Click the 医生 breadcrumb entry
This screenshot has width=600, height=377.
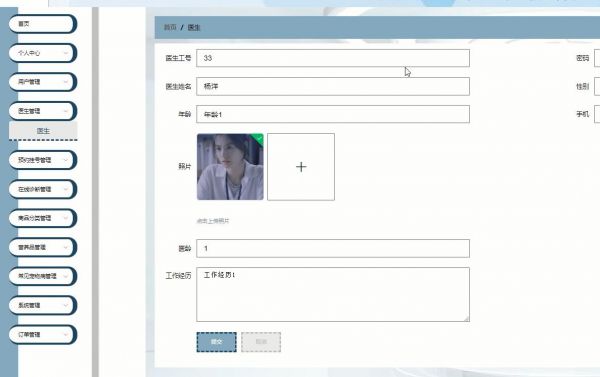click(x=194, y=28)
